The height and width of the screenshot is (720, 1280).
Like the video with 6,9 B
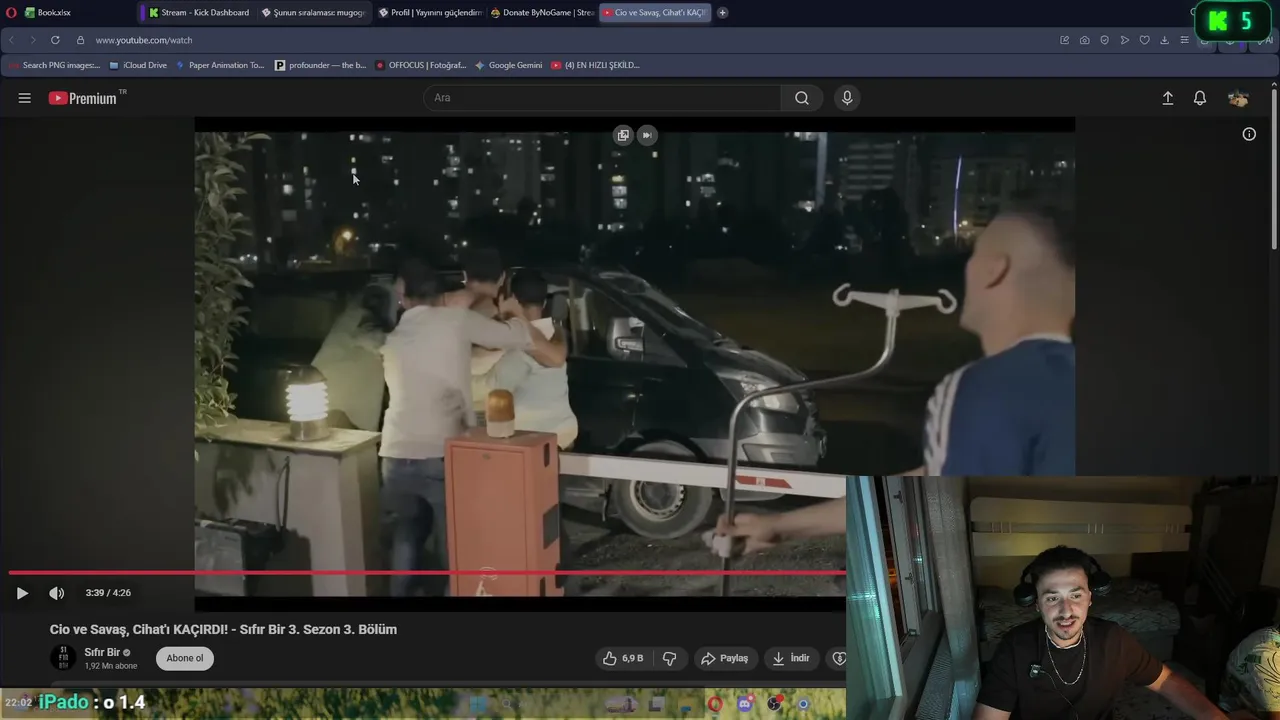pos(623,658)
